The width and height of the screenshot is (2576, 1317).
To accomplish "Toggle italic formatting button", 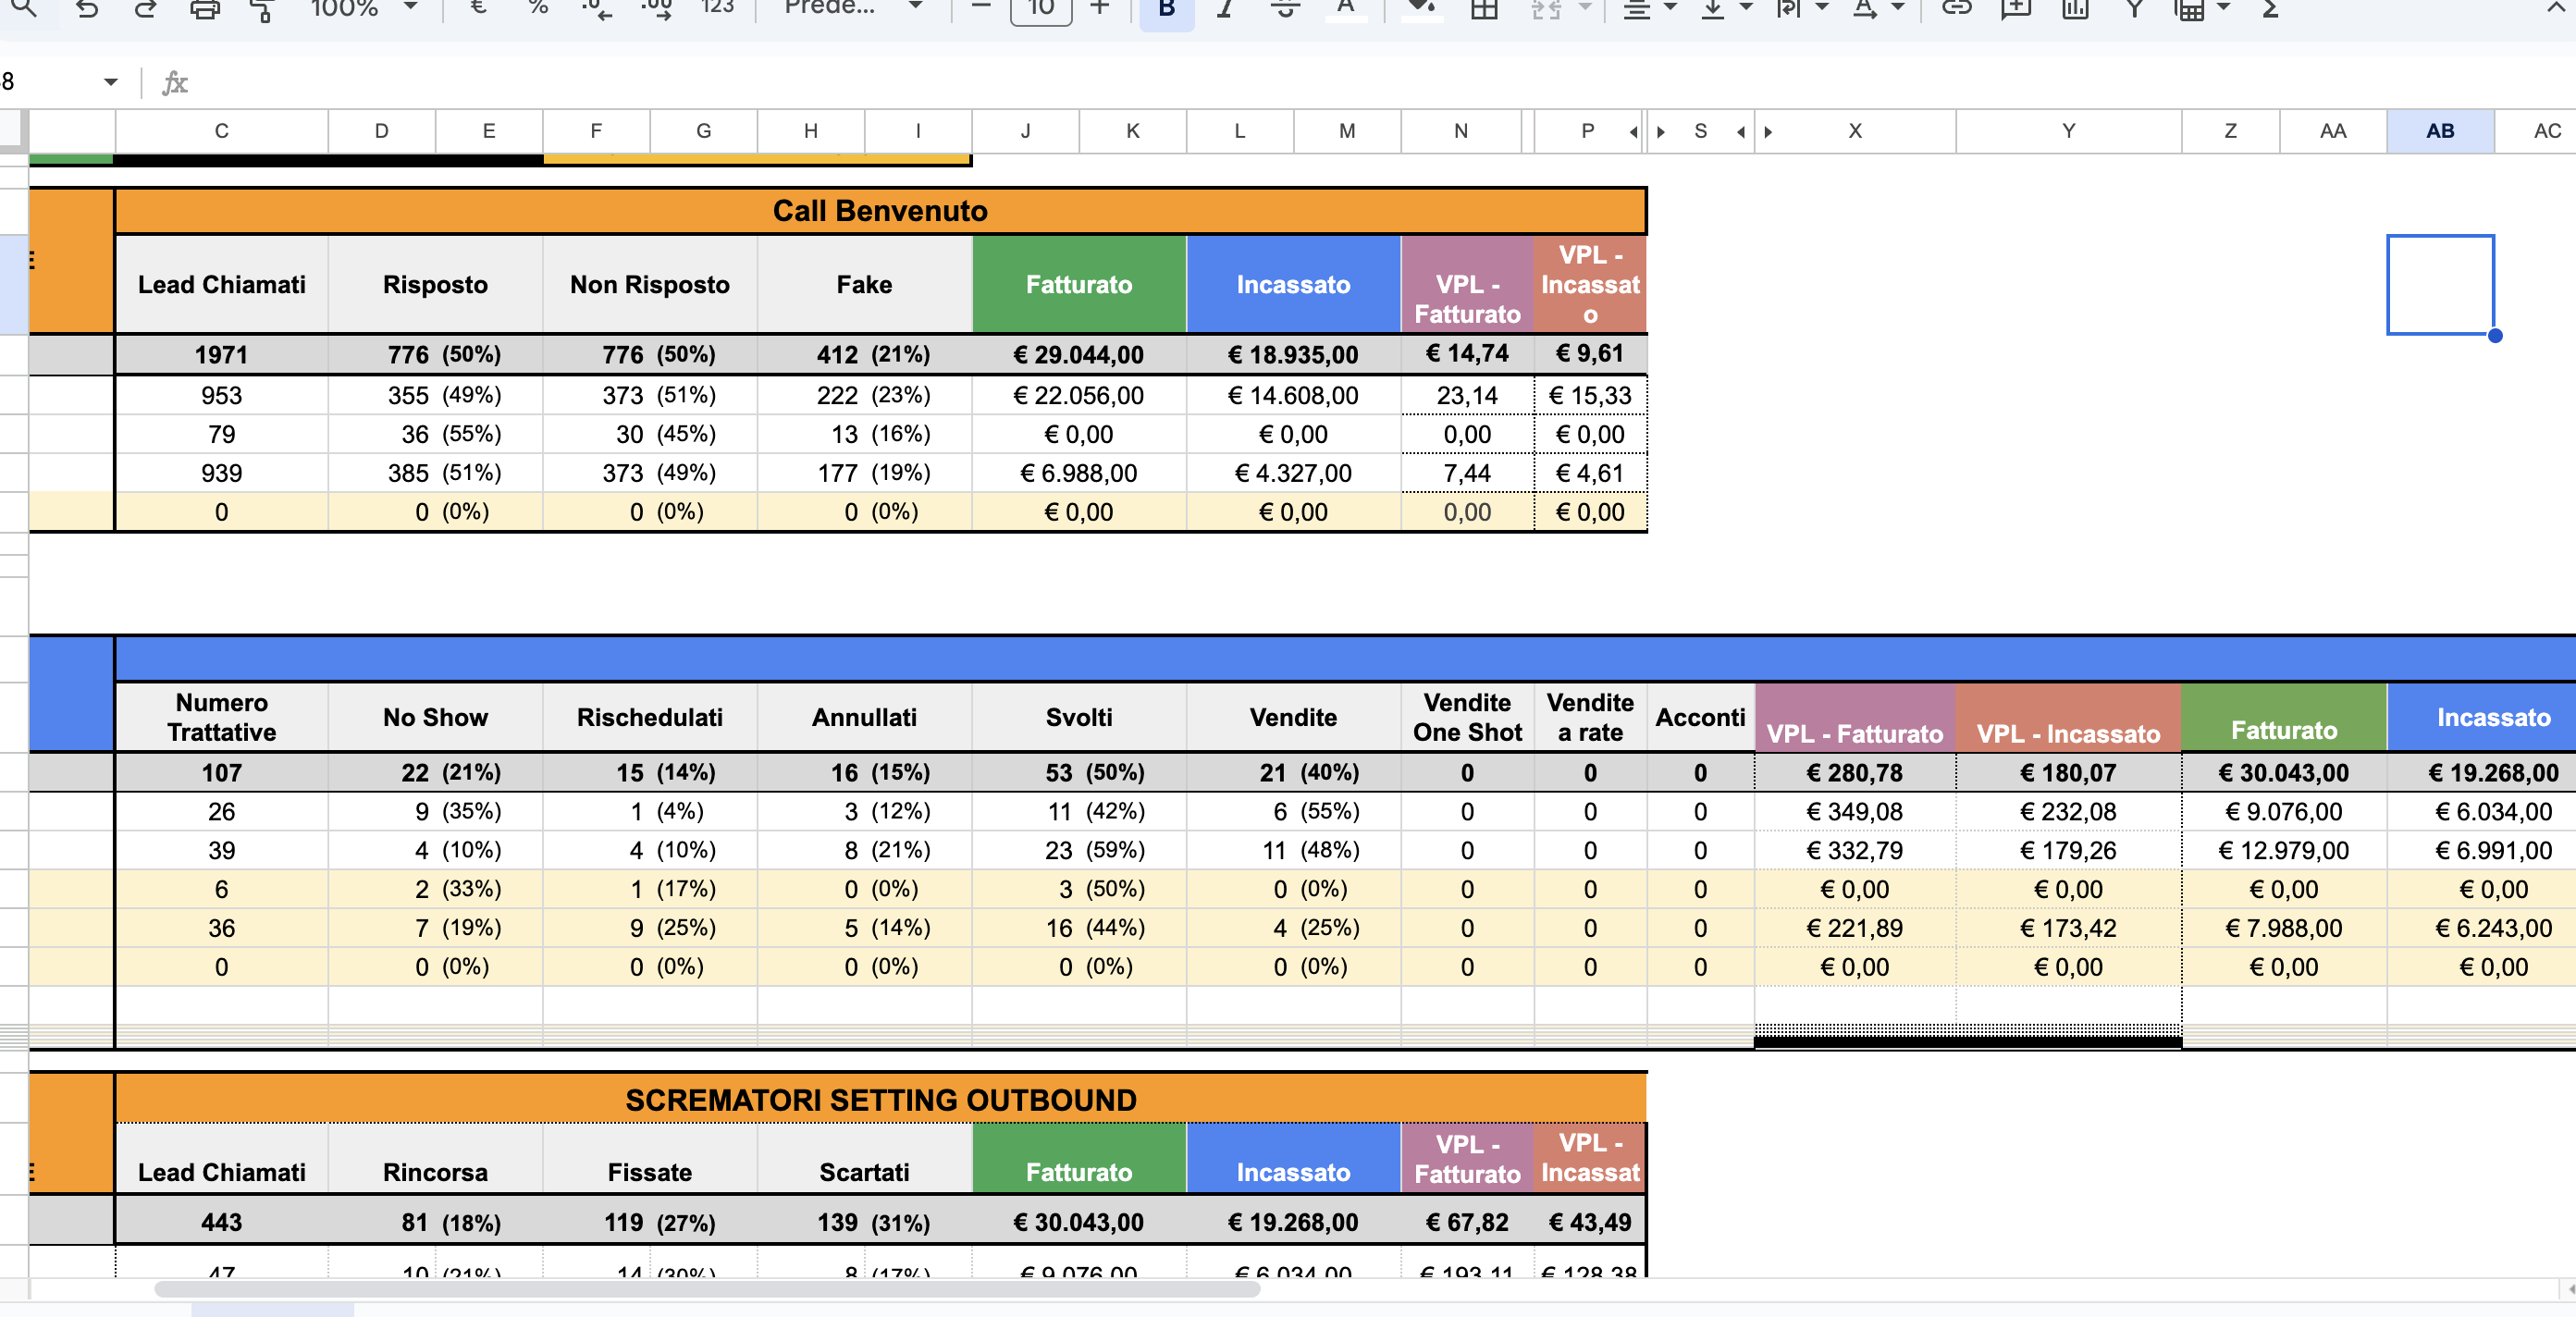I will (1225, 9).
